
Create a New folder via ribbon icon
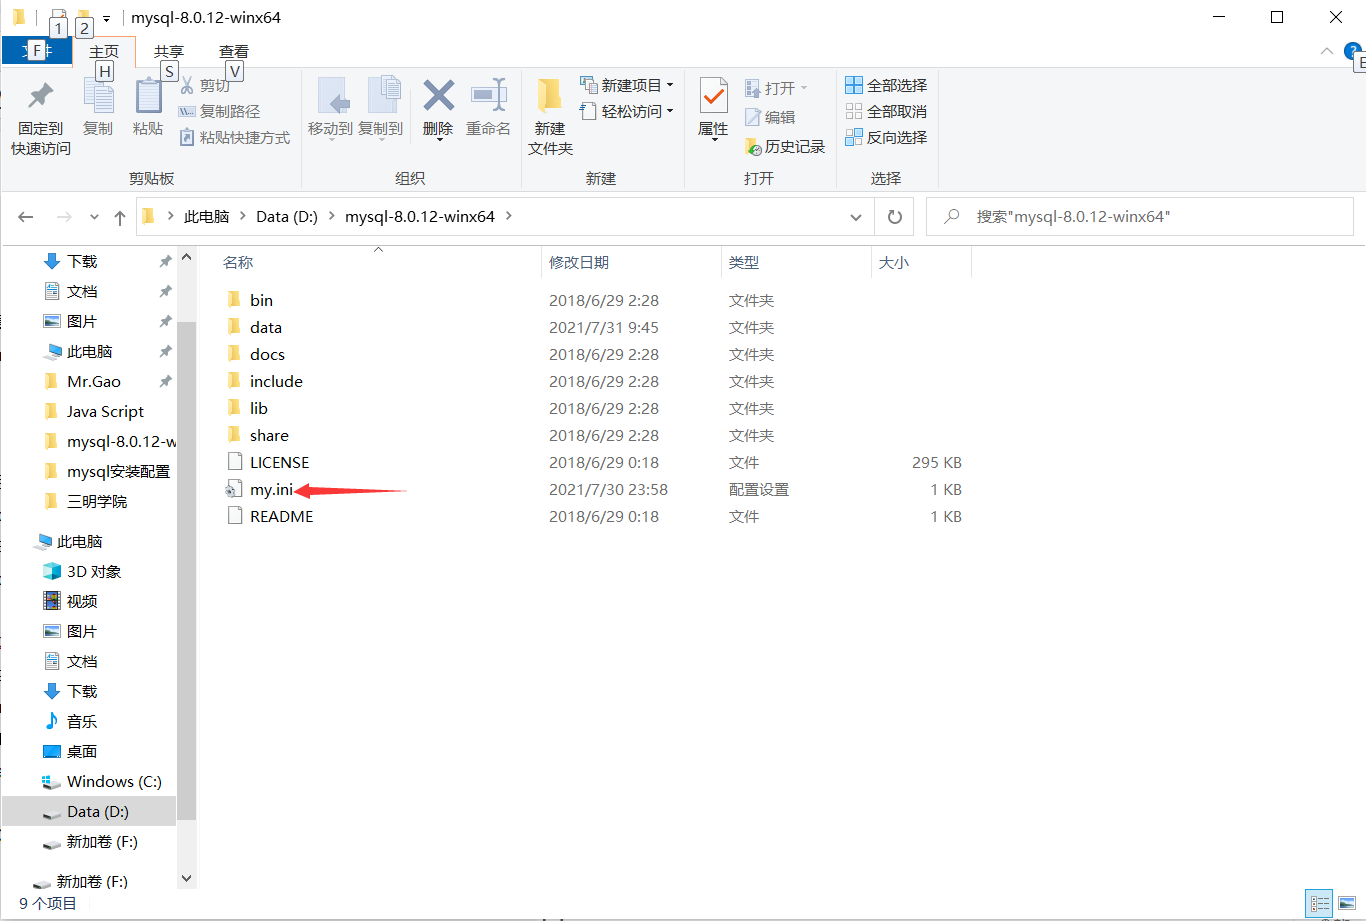549,96
